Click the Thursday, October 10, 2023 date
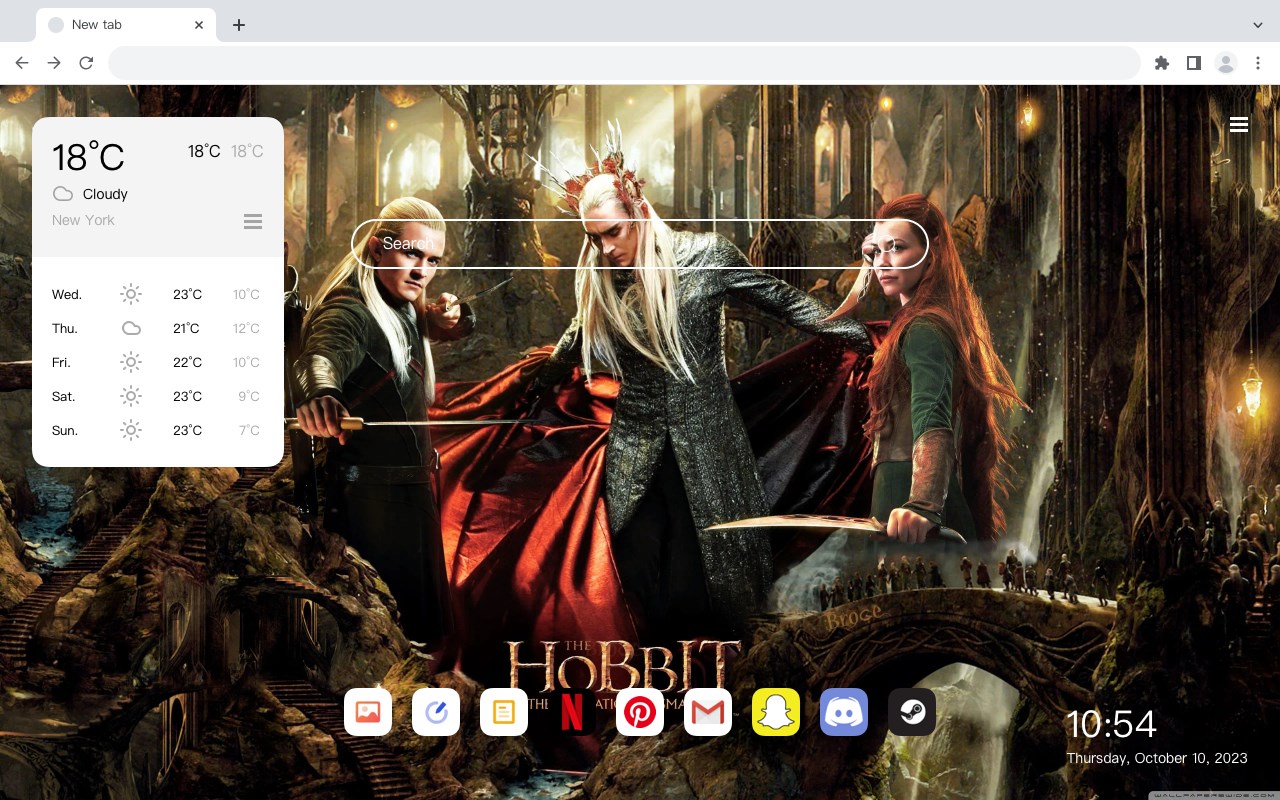Screen dimensions: 1280x800 (x=1157, y=758)
